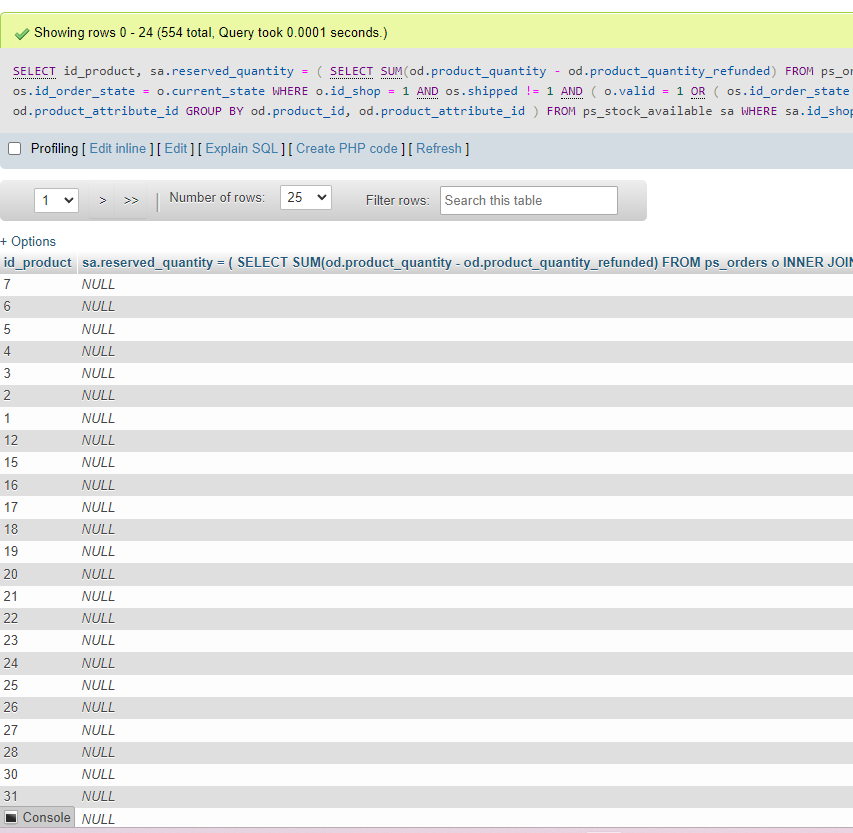Go to next page of results
The width and height of the screenshot is (853, 833).
click(102, 200)
